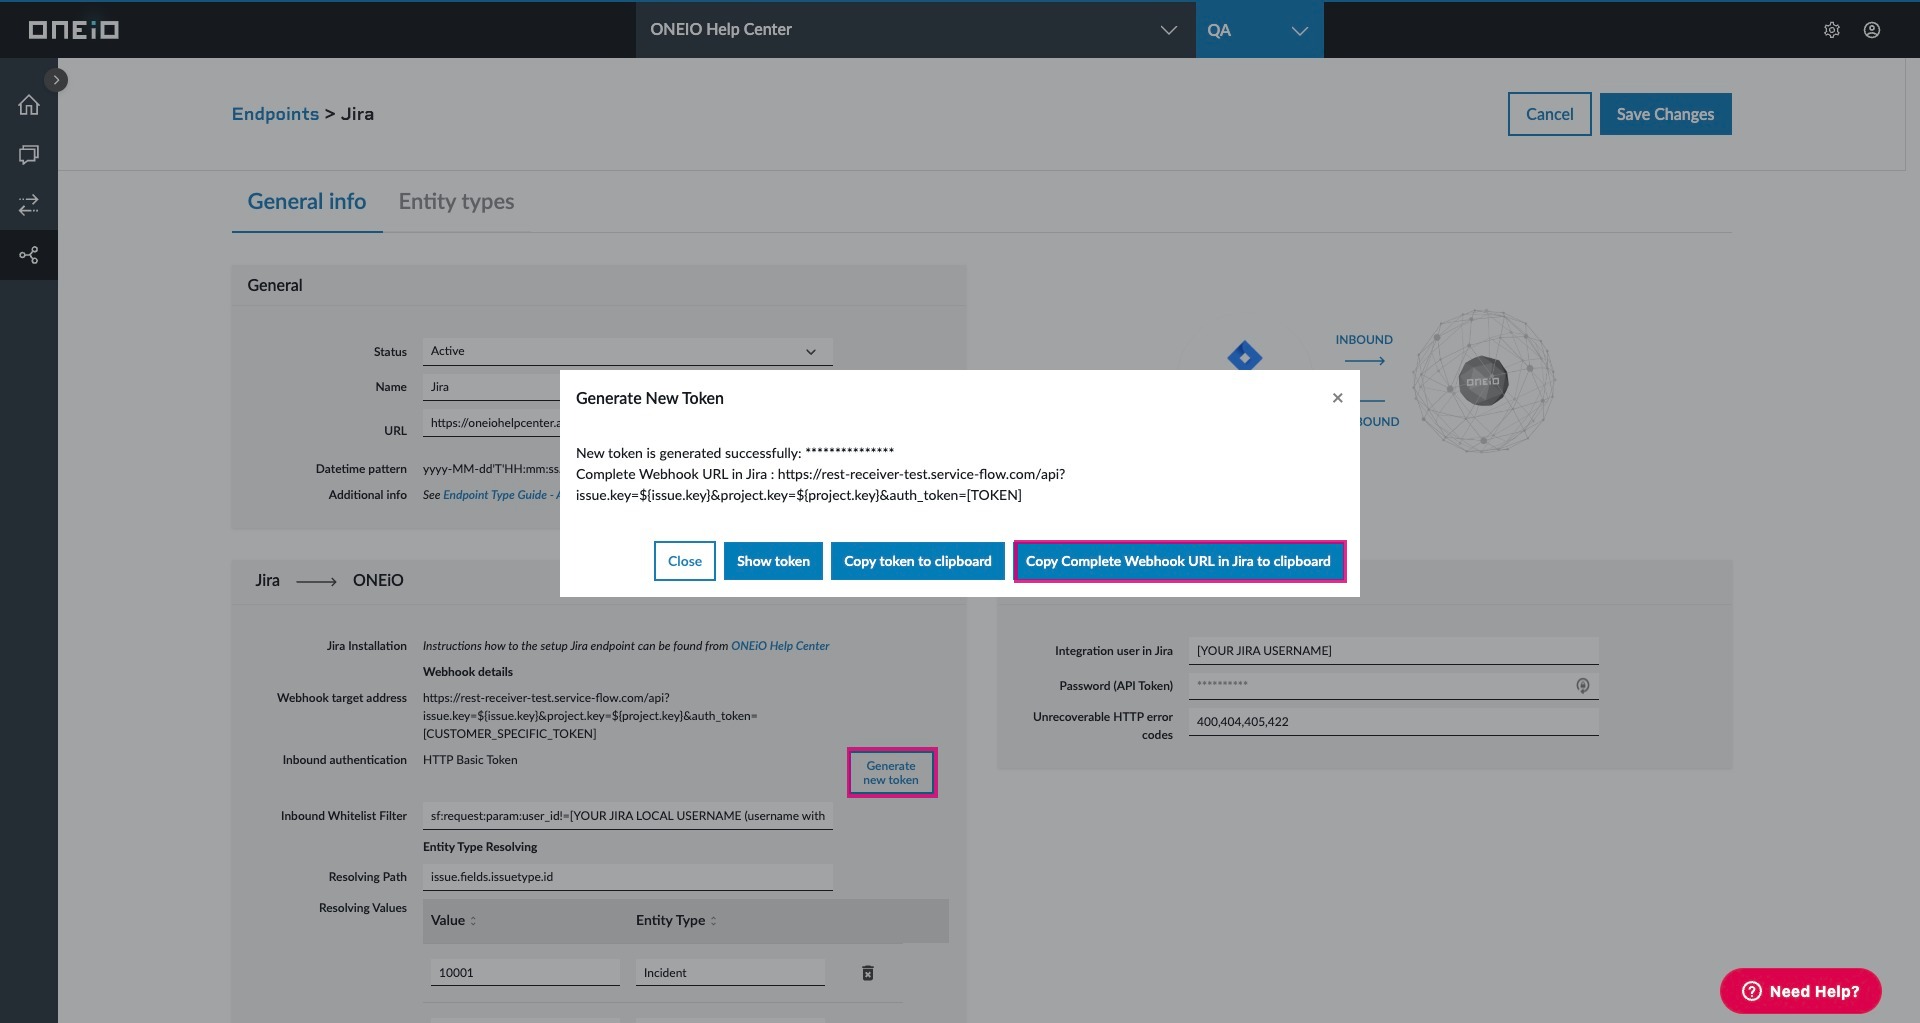The image size is (1920, 1023).
Task: Click Show token button
Action: click(x=773, y=561)
